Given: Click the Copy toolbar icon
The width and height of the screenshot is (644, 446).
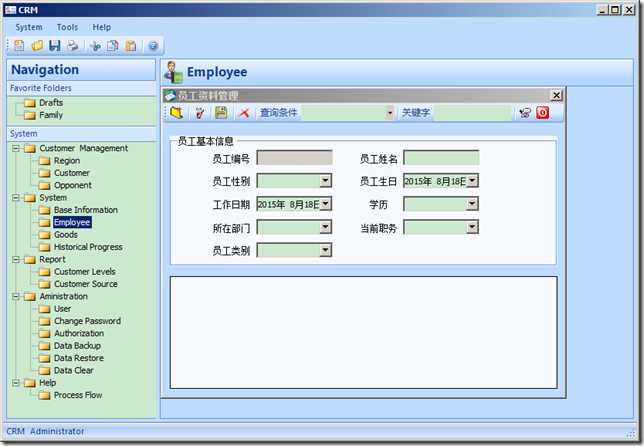Looking at the screenshot, I should click(113, 46).
